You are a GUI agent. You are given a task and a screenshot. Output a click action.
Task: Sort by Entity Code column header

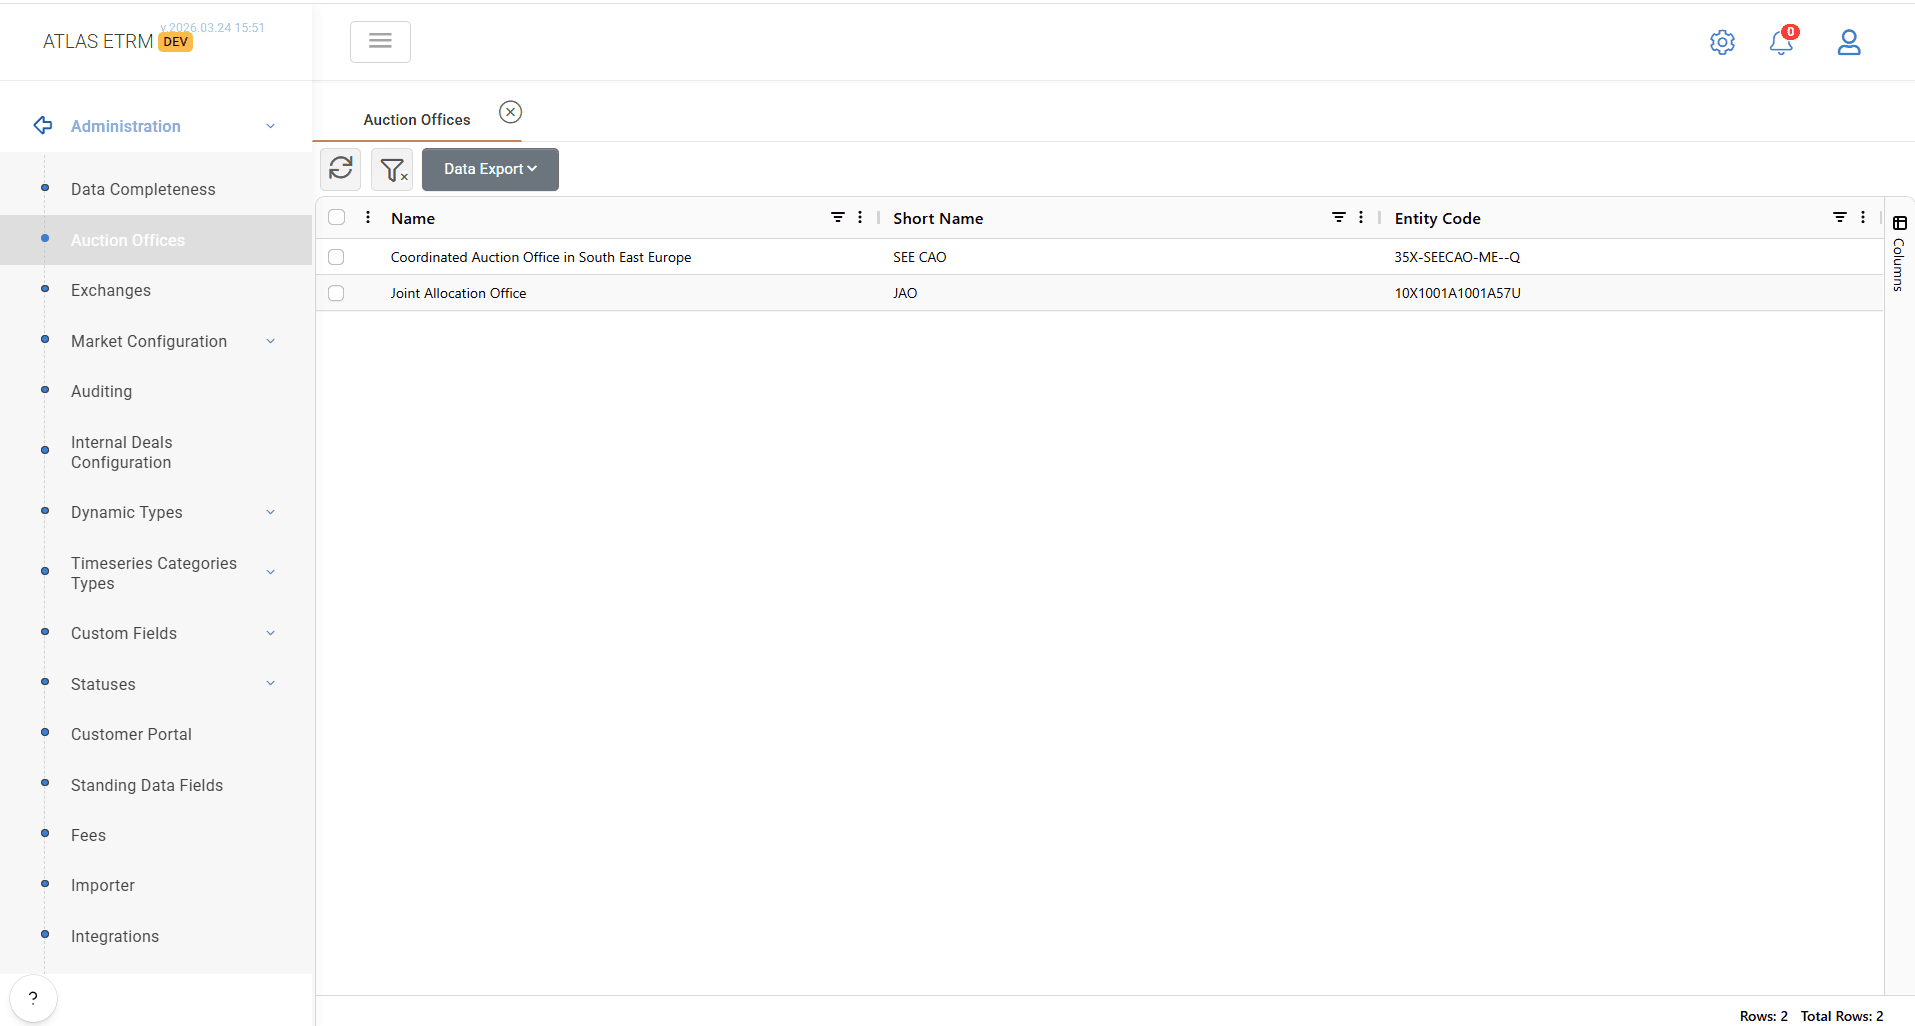(1437, 218)
